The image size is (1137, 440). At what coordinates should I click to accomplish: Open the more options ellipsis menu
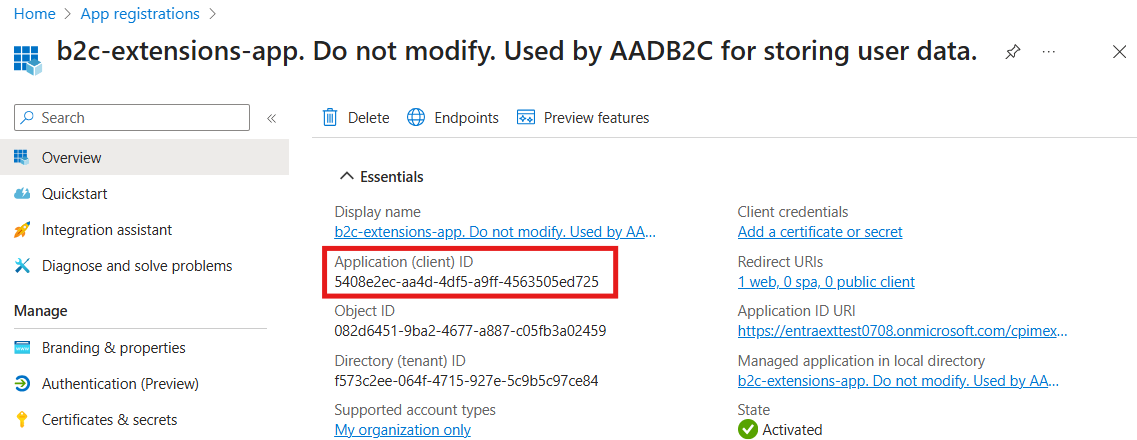tap(1049, 52)
